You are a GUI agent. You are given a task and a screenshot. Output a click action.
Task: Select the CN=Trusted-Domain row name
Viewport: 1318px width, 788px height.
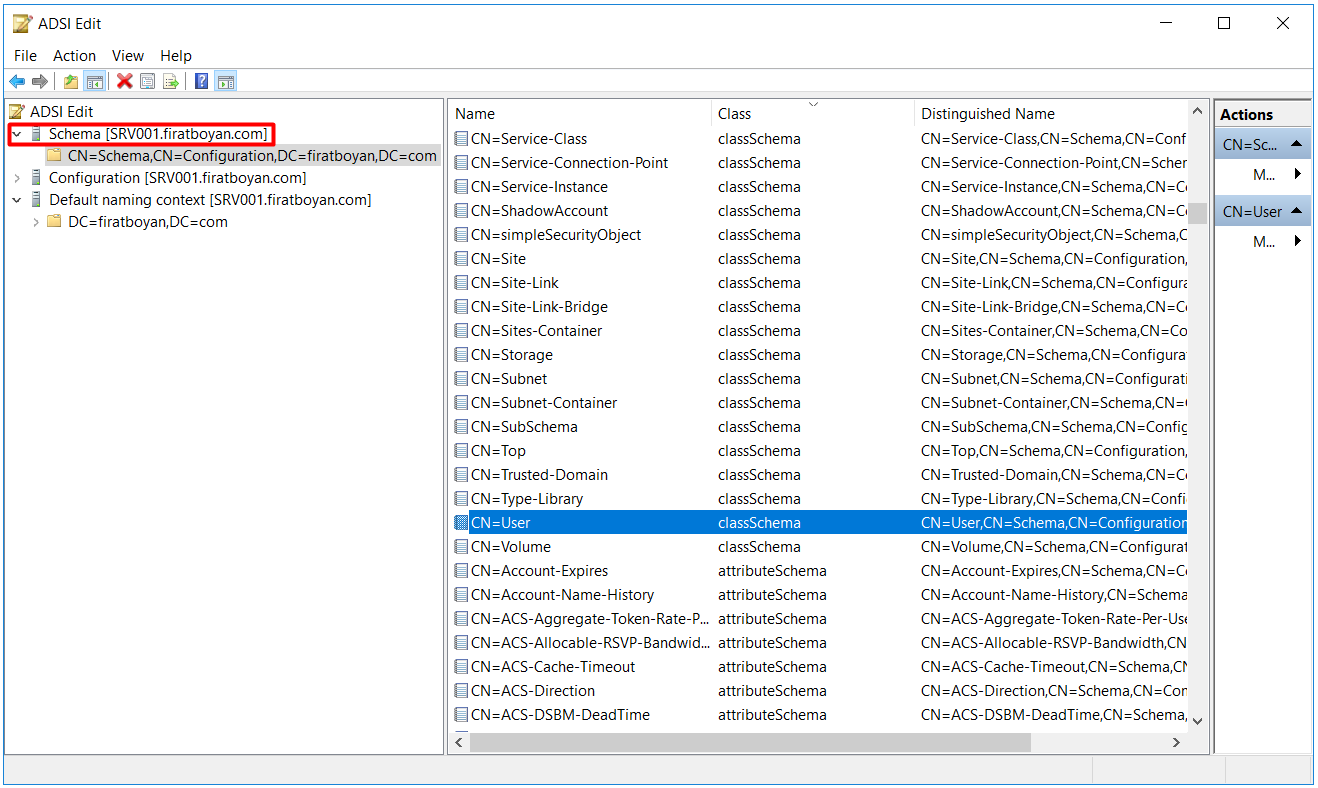pyautogui.click(x=539, y=475)
